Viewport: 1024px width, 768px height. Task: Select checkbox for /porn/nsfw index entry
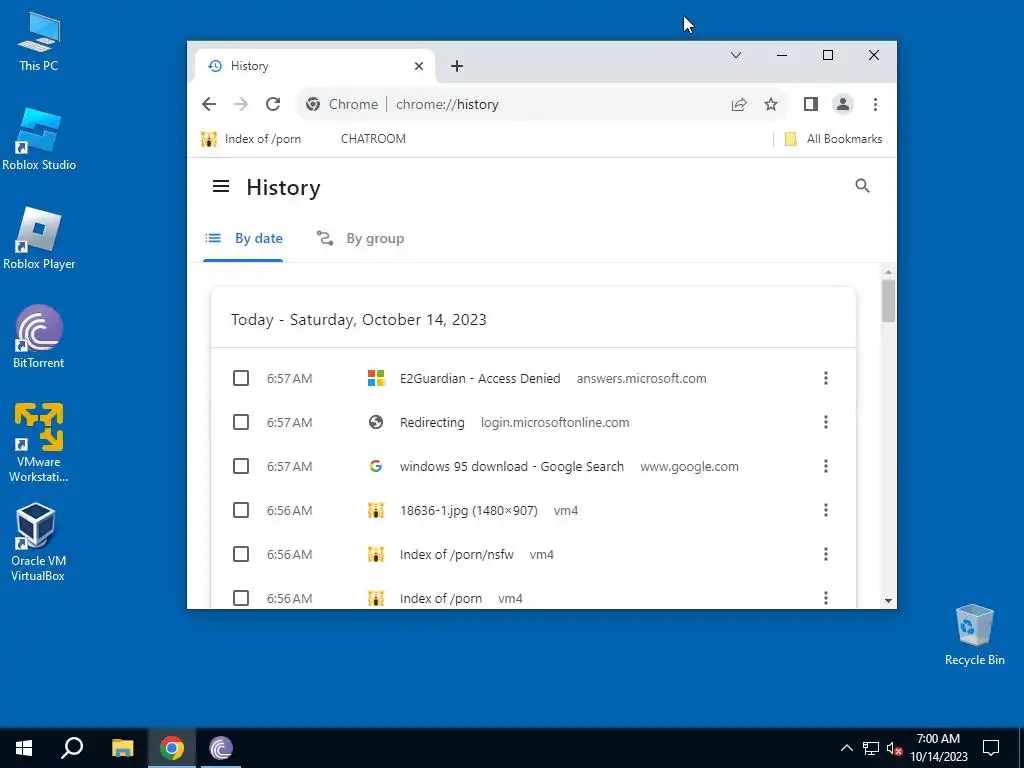click(241, 554)
